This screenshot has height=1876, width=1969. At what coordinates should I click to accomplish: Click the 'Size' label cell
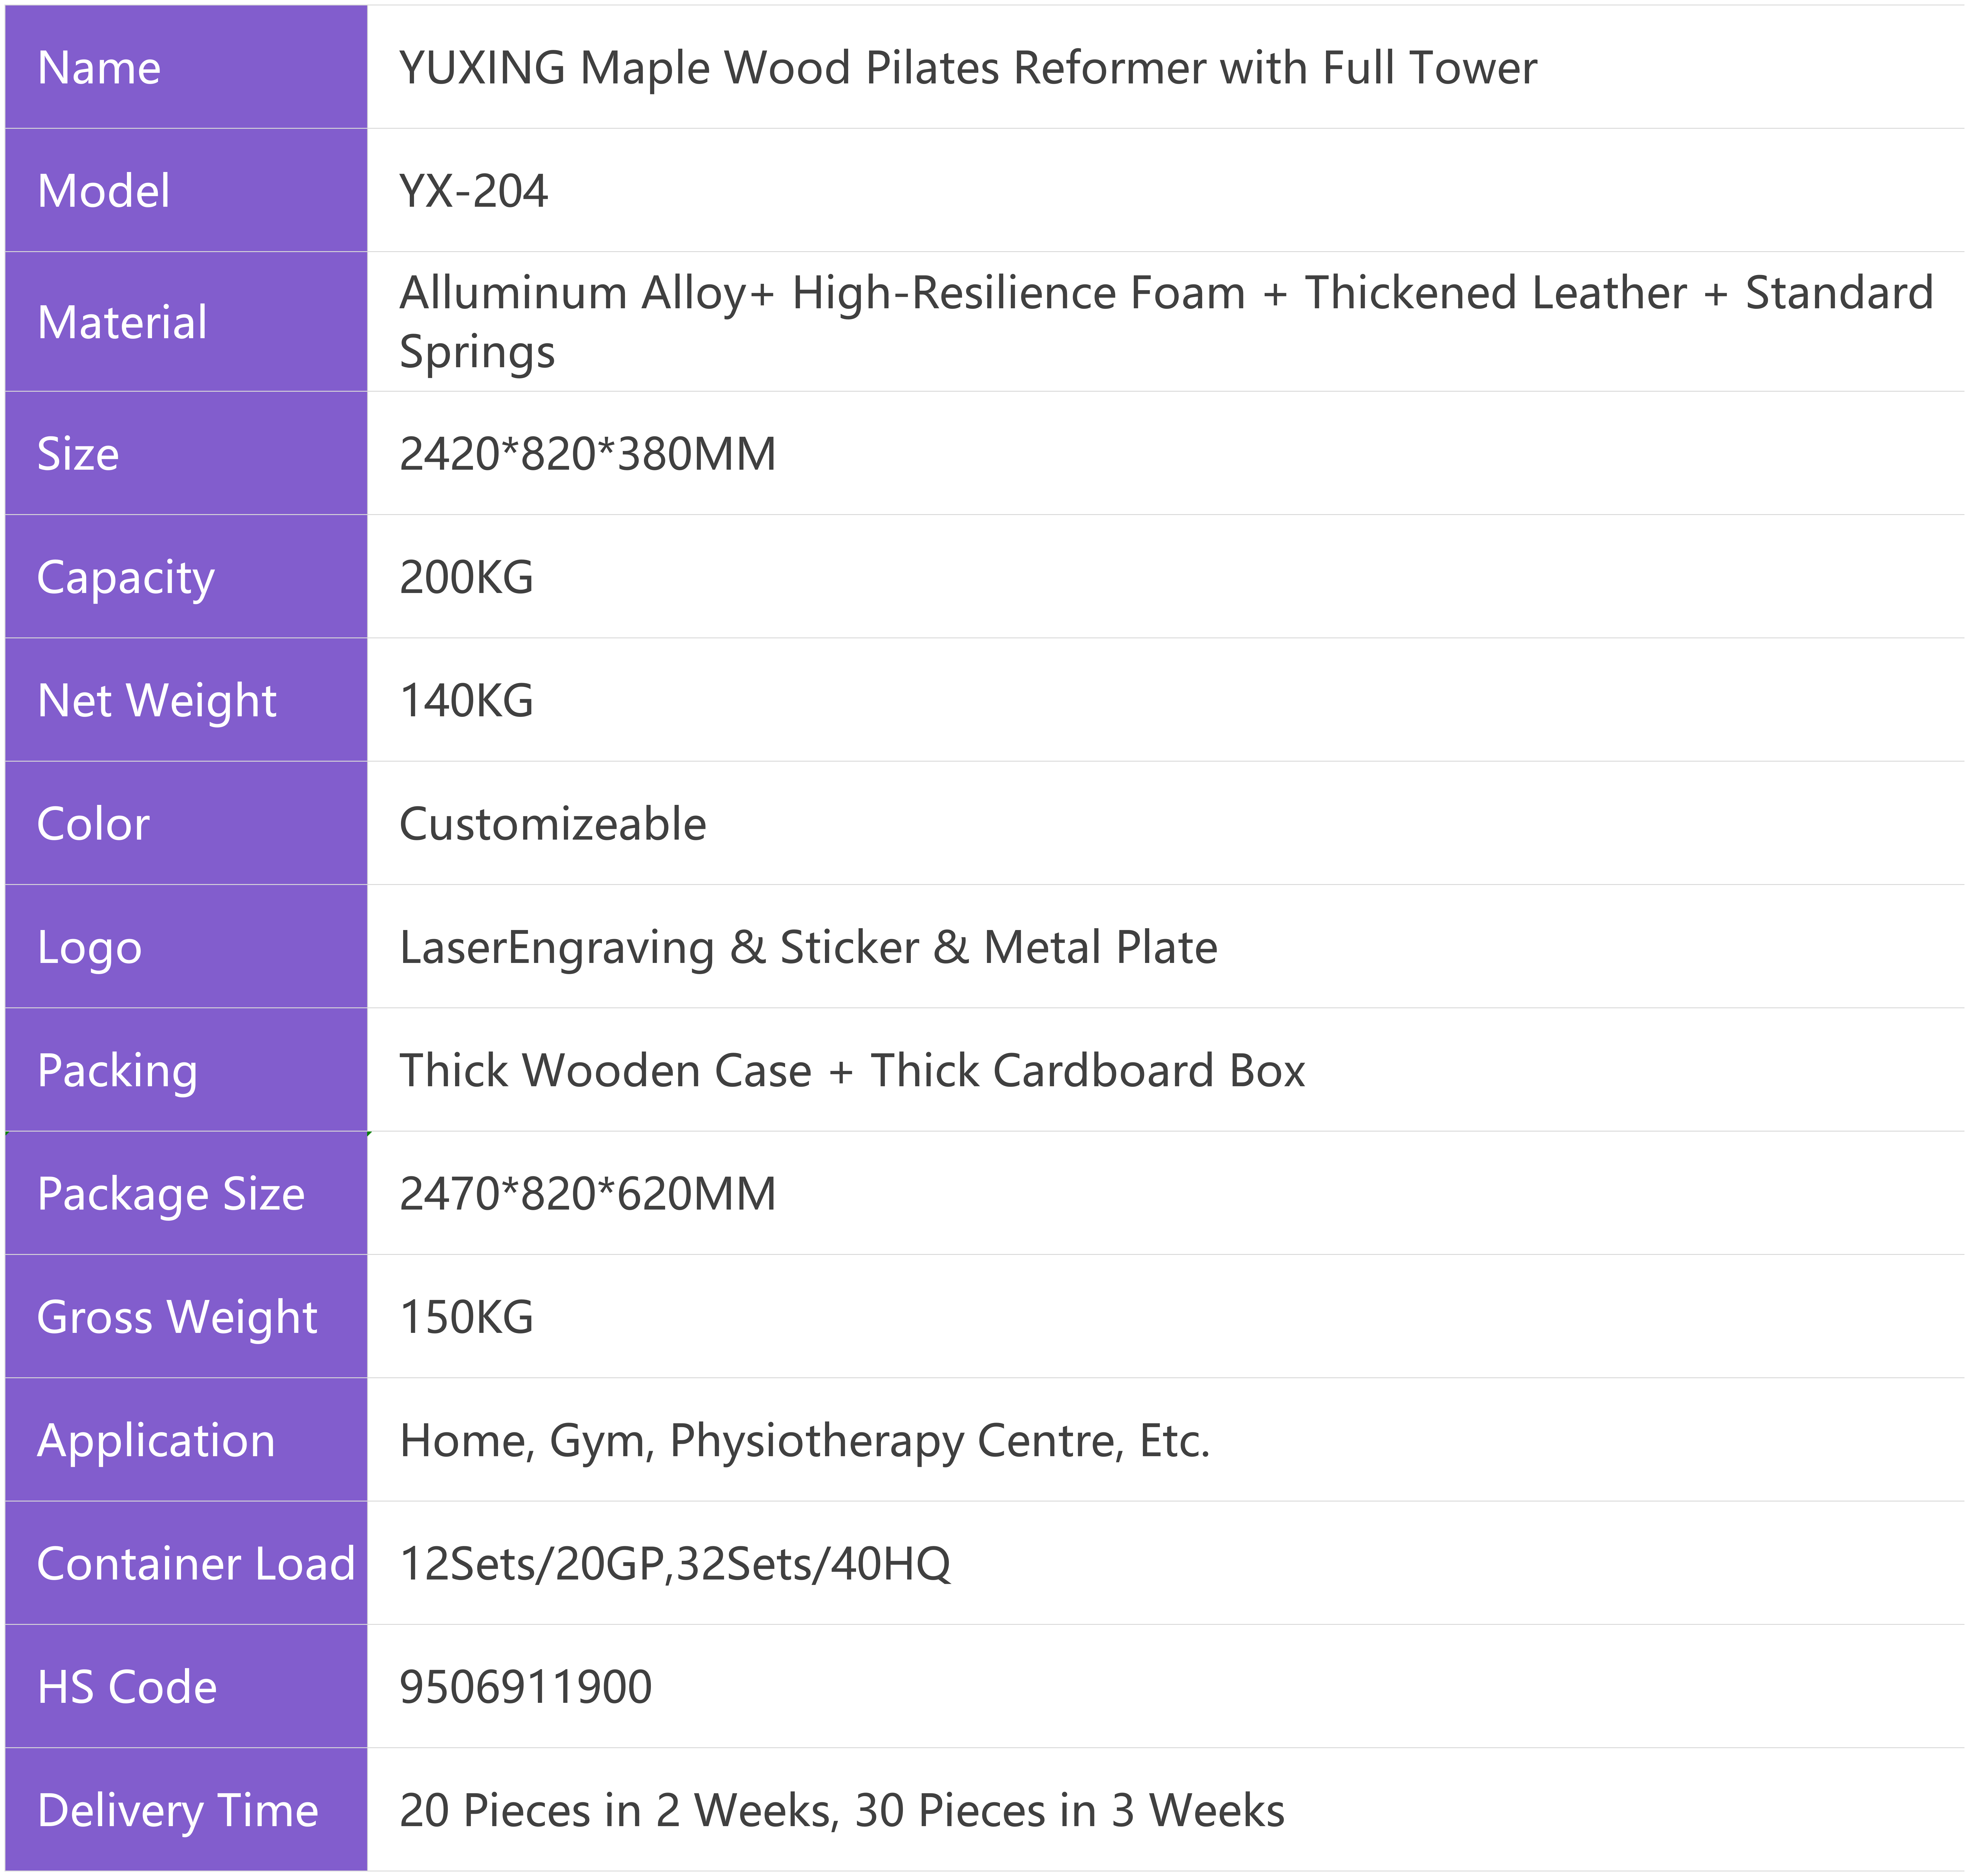pyautogui.click(x=186, y=453)
